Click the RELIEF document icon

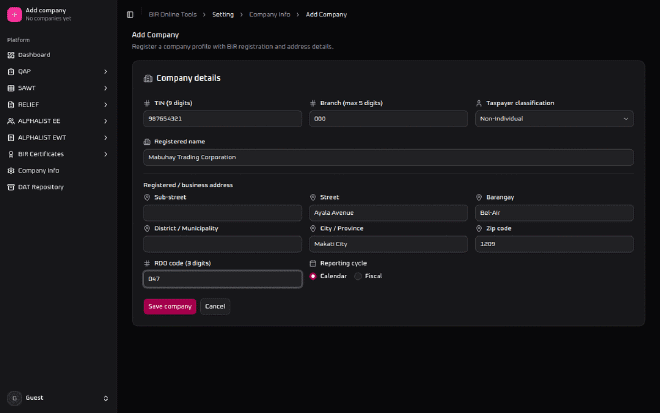(x=11, y=104)
